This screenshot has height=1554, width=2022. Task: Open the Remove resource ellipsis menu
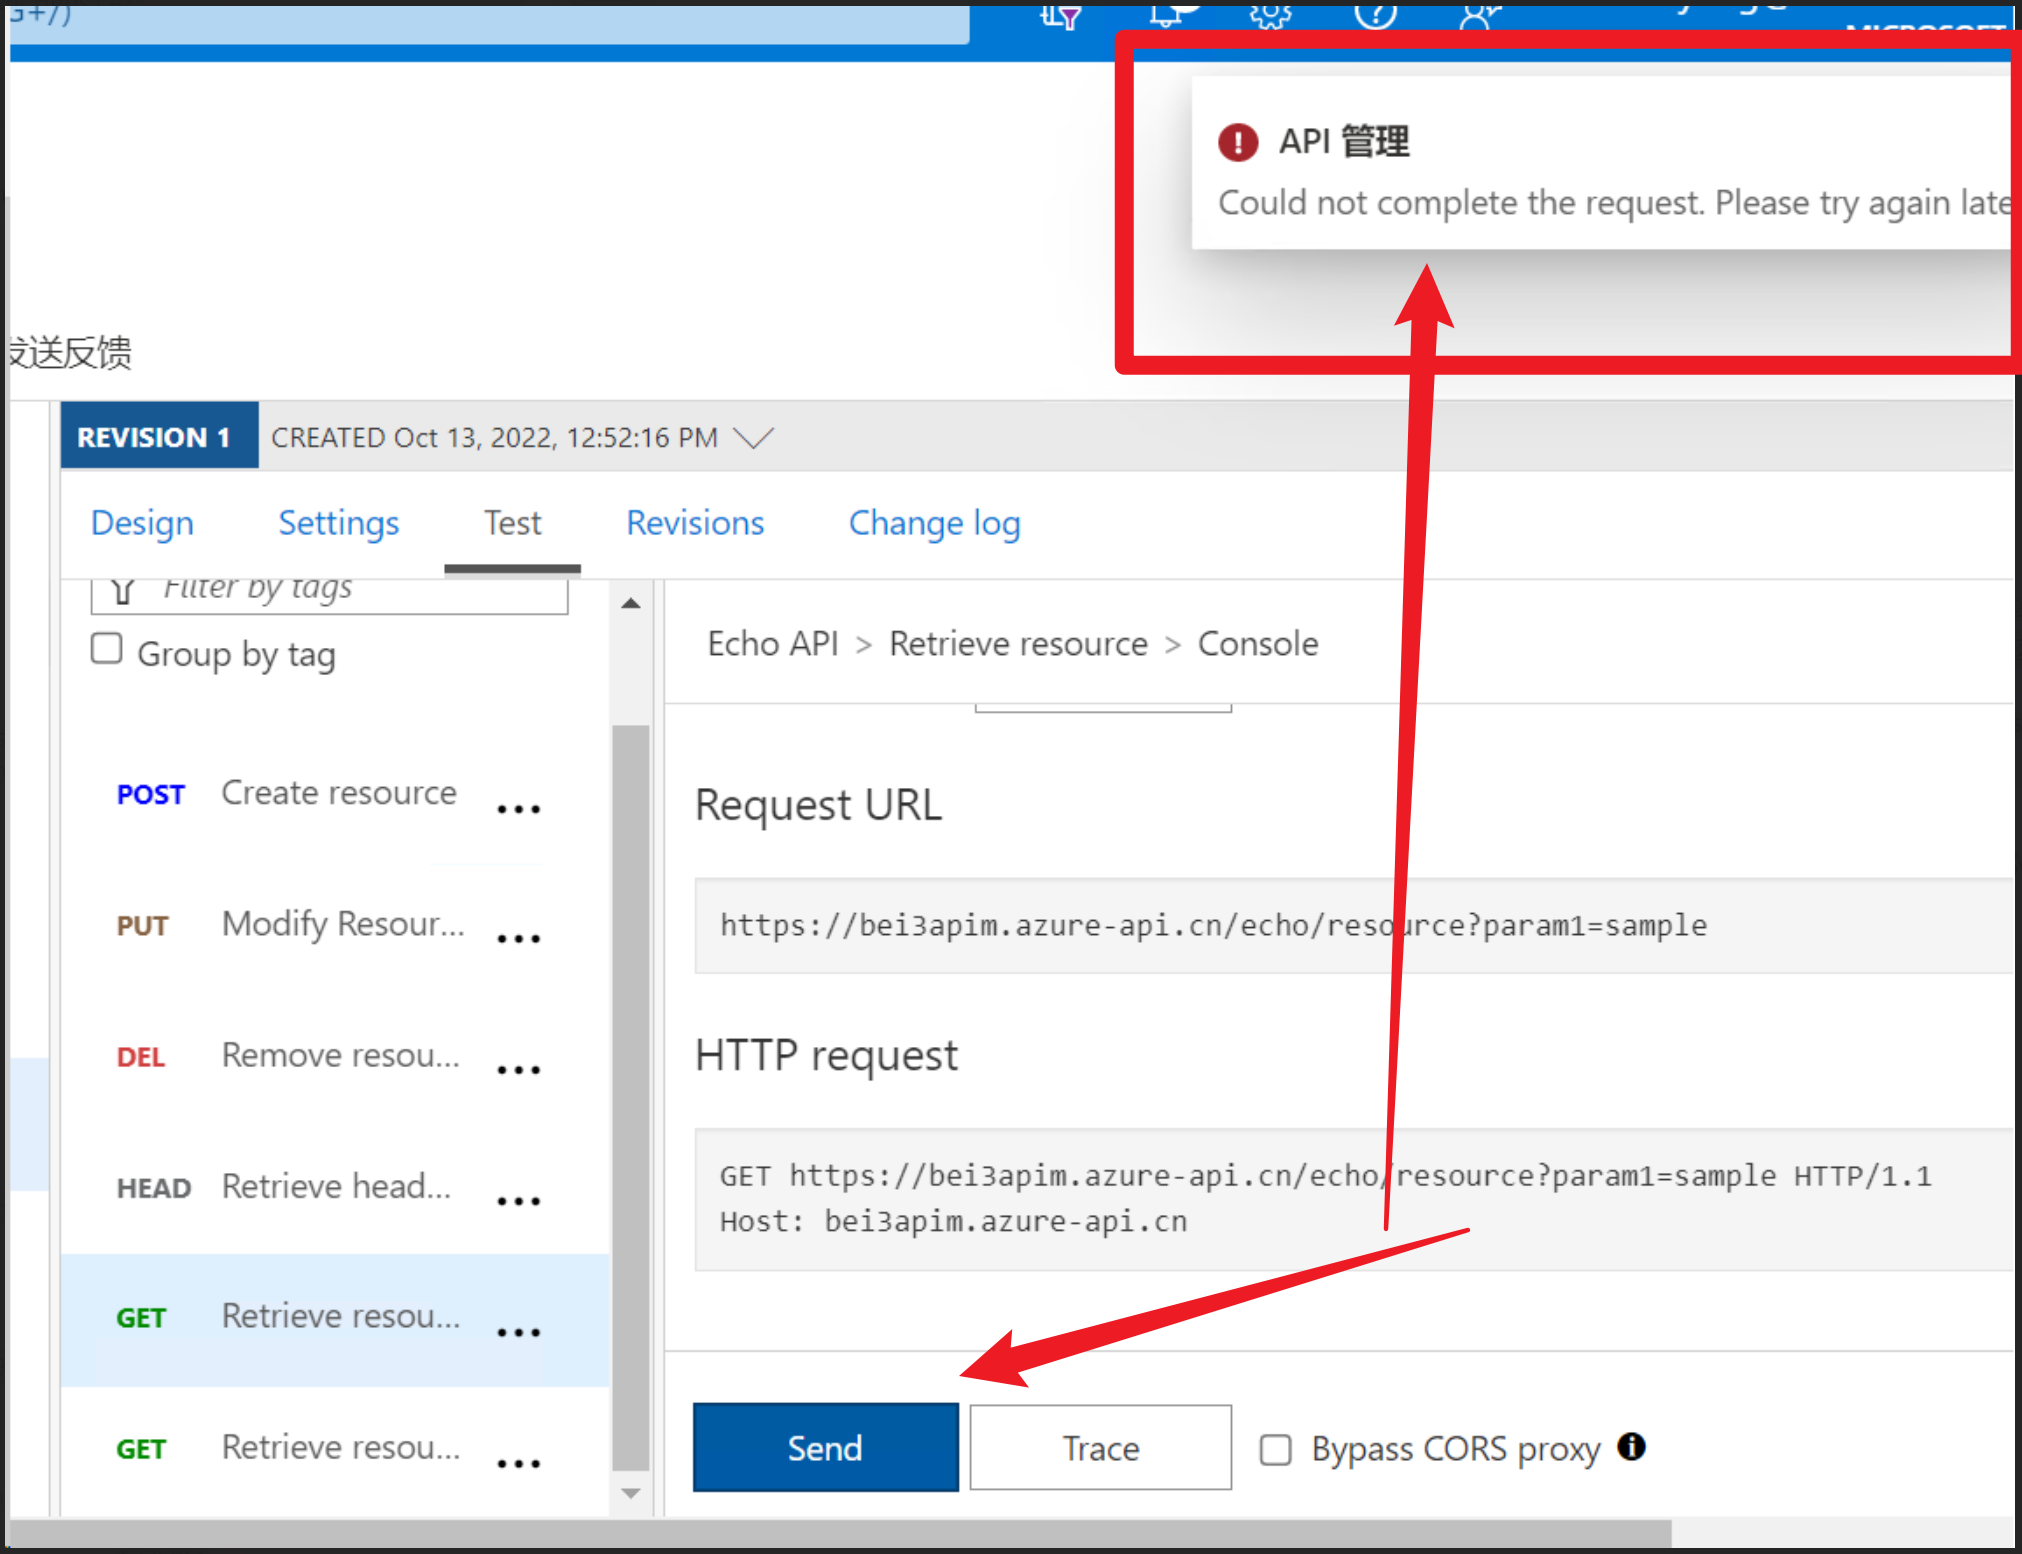tap(518, 1069)
